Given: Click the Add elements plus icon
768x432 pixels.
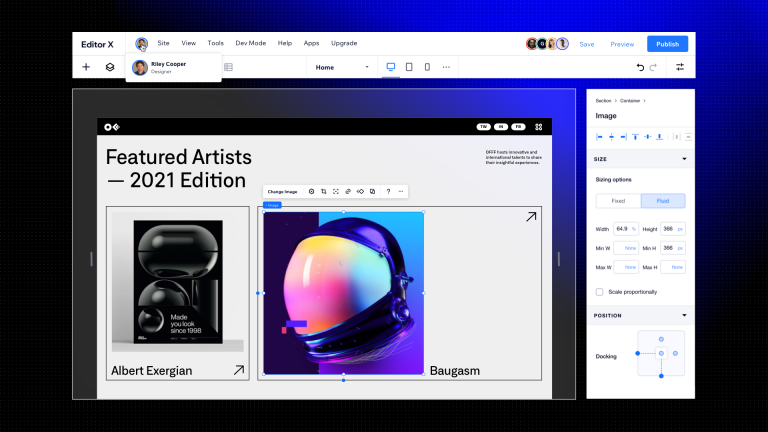Looking at the screenshot, I should click(x=86, y=67).
